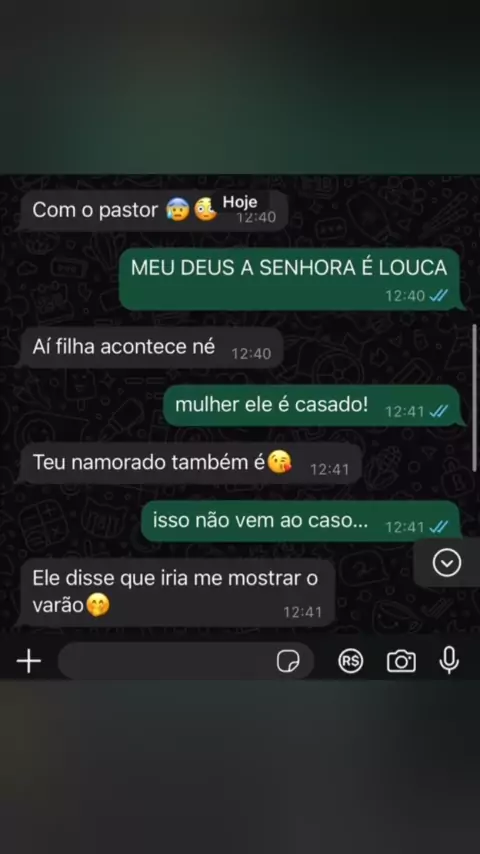Select "Teu namorado também é" message
480x854 pixels.
coord(189,463)
